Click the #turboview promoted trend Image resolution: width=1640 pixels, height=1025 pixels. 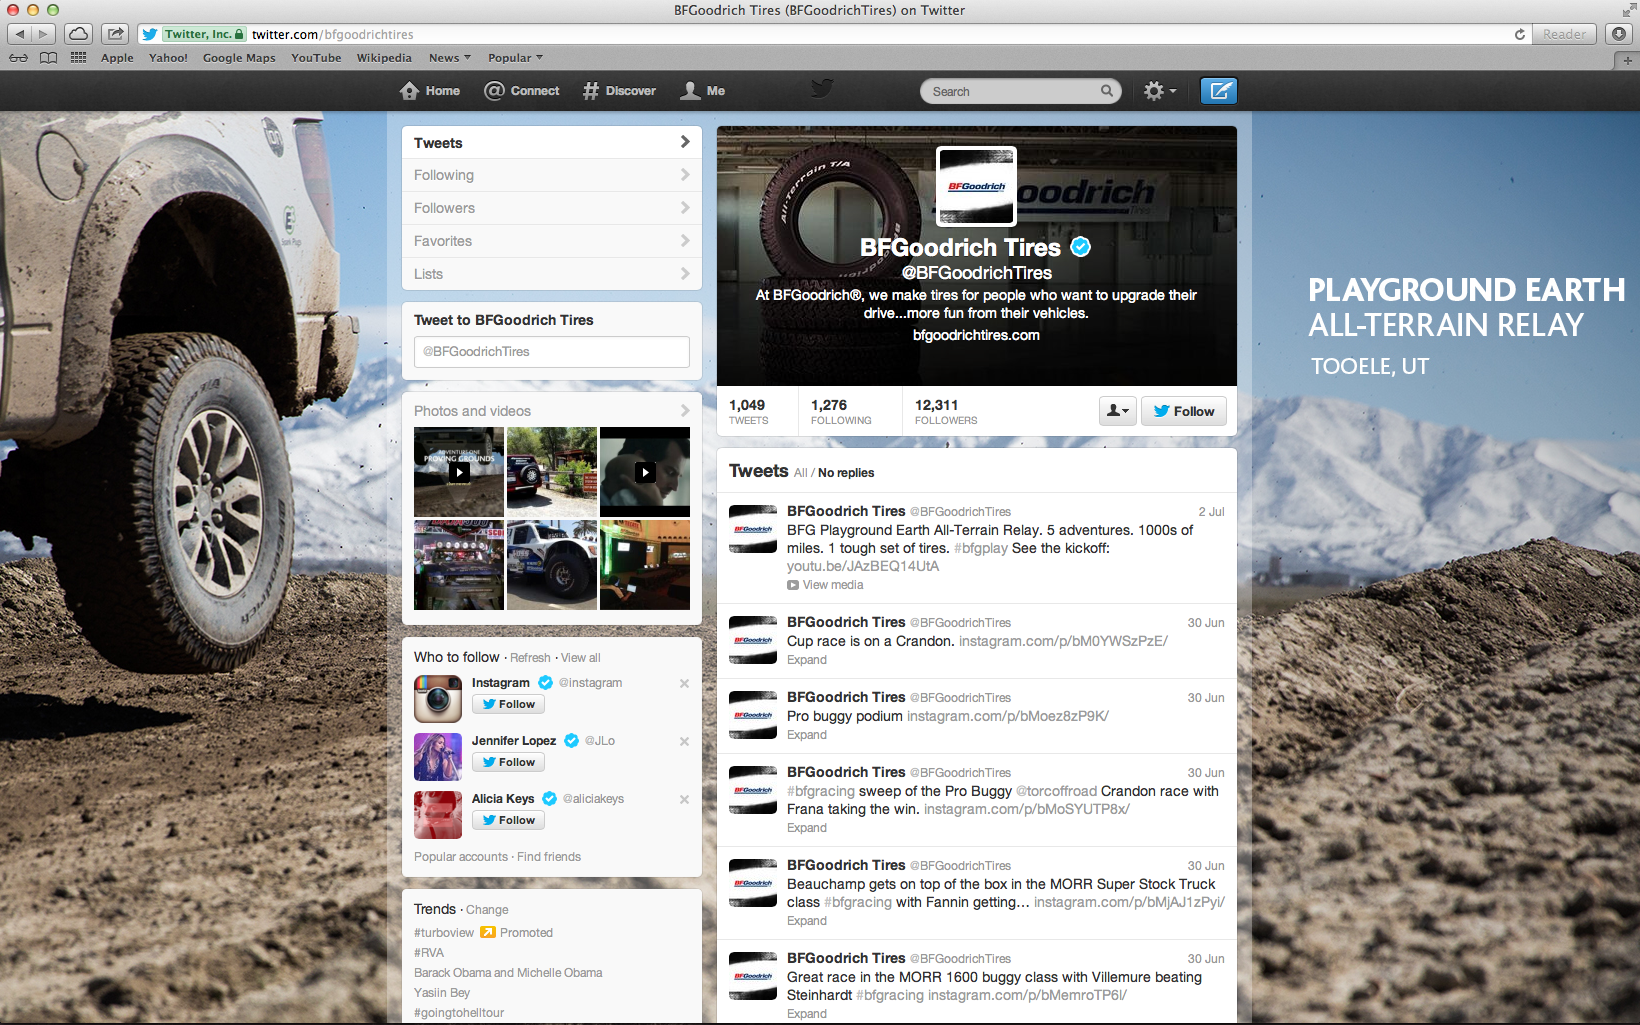pyautogui.click(x=444, y=933)
